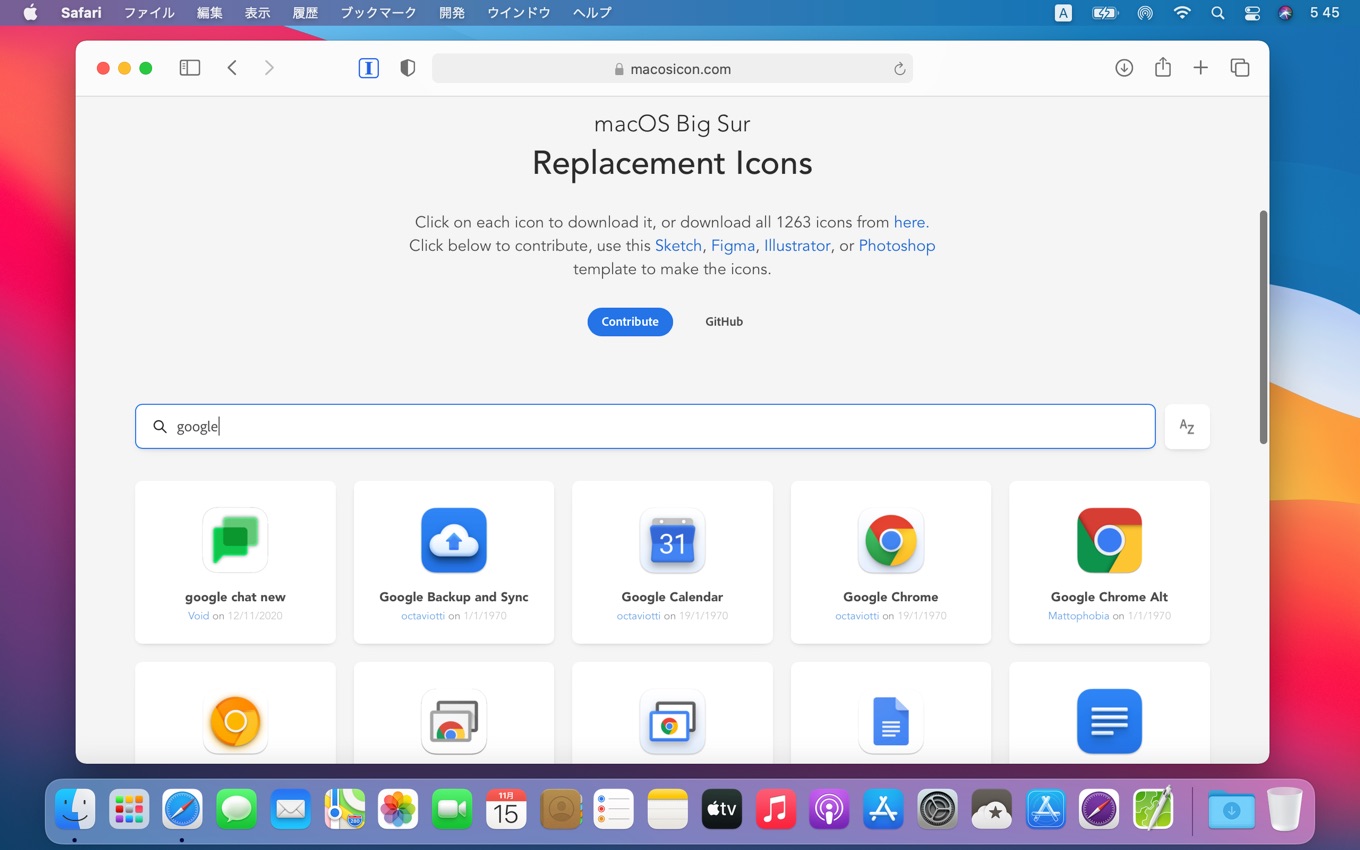Open Spotlight search
The height and width of the screenshot is (850, 1360).
point(1217,13)
